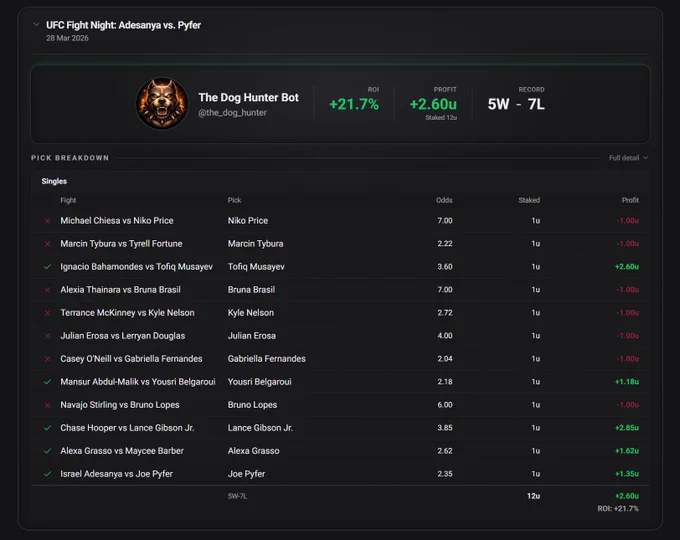Screen dimensions: 680x540
Task: Click the loss X icon for Tybura vs Fortune
Action: pos(48,244)
